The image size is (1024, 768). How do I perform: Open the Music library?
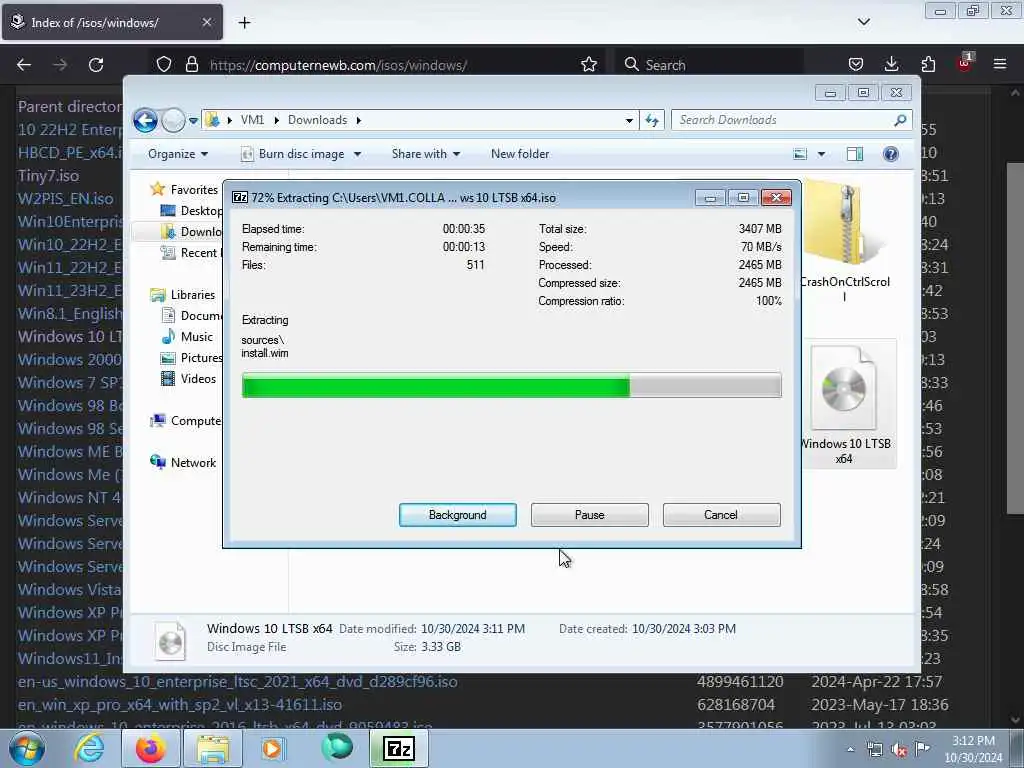pos(187,337)
